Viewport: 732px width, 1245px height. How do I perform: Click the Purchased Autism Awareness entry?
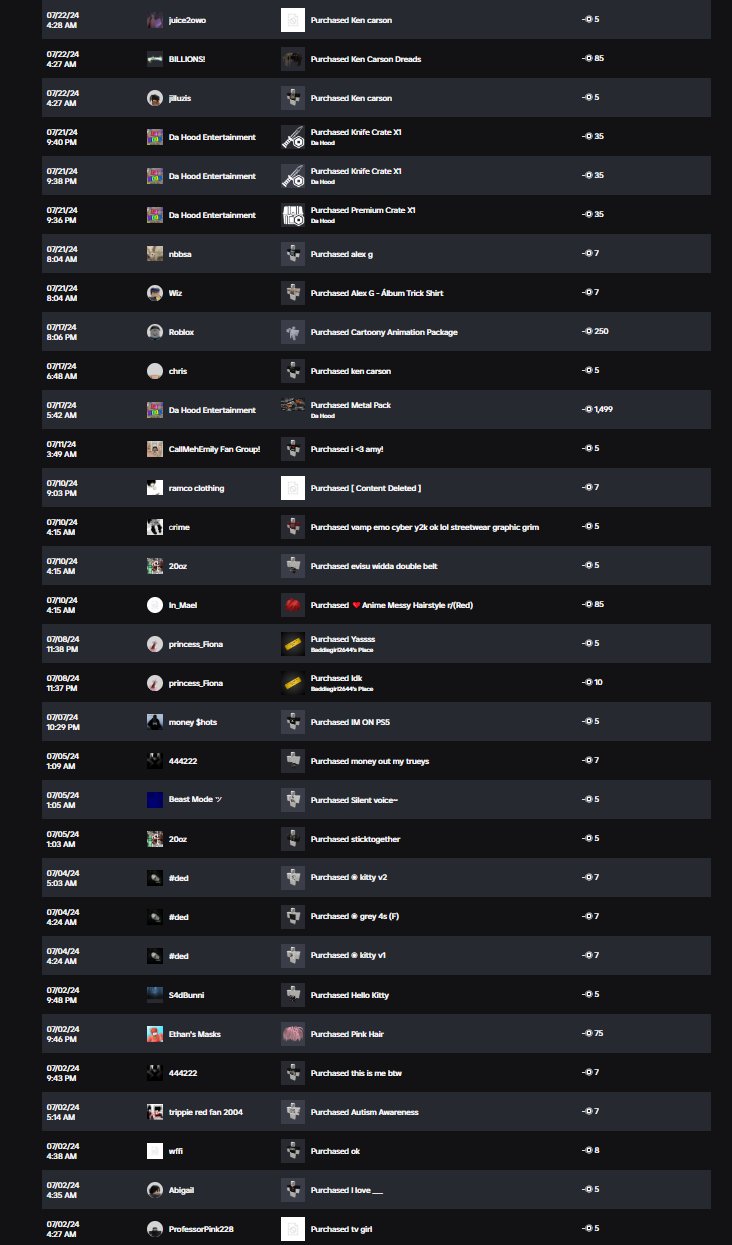[364, 1112]
